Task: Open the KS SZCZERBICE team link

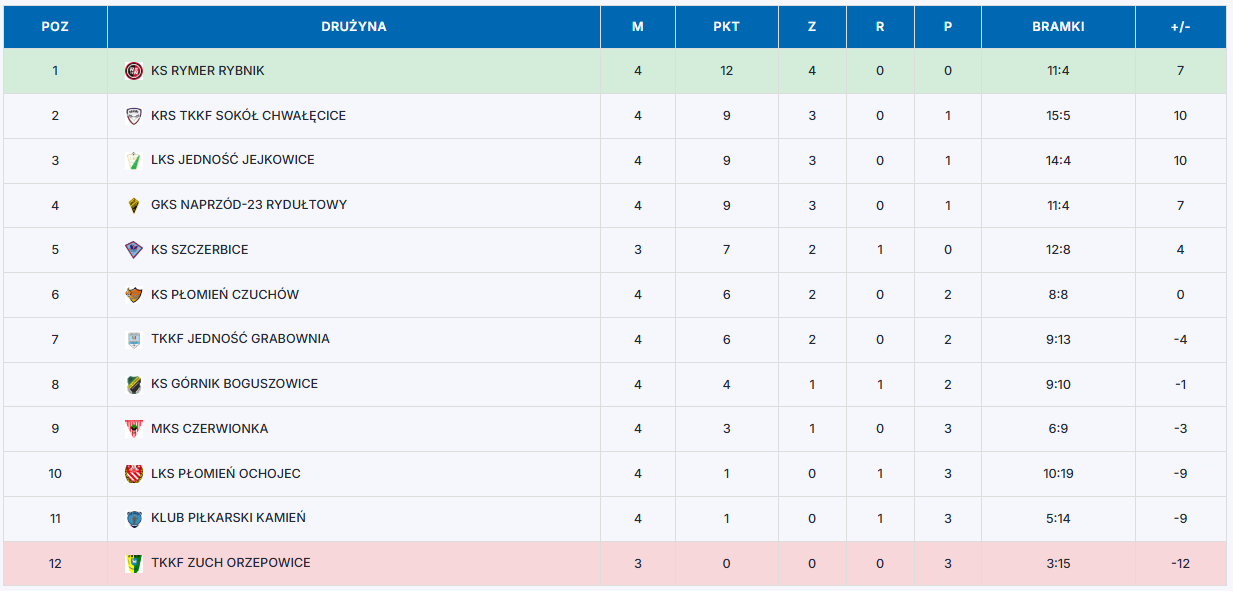Action: (200, 250)
